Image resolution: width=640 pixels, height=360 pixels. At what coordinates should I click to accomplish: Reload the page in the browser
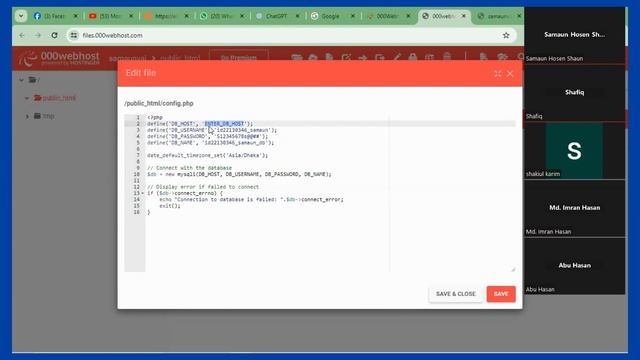click(x=54, y=36)
